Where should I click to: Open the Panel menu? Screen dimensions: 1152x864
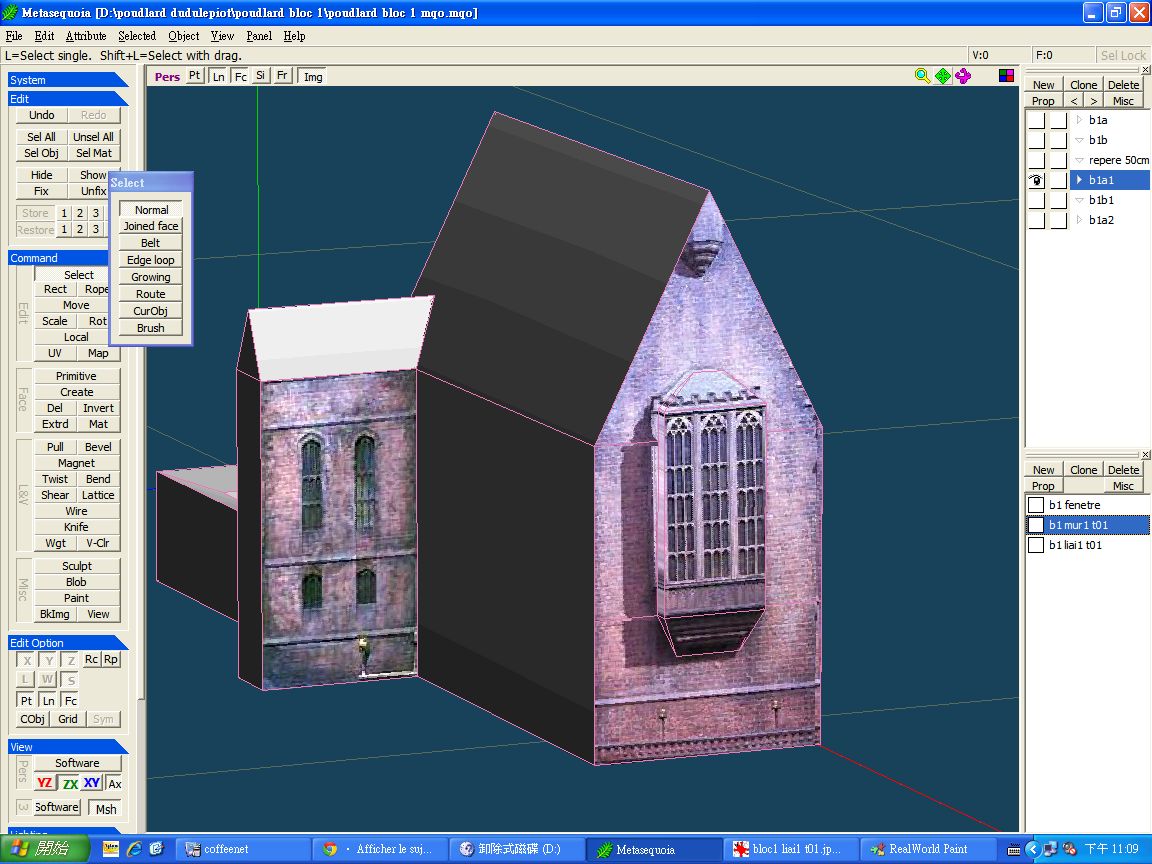[259, 36]
